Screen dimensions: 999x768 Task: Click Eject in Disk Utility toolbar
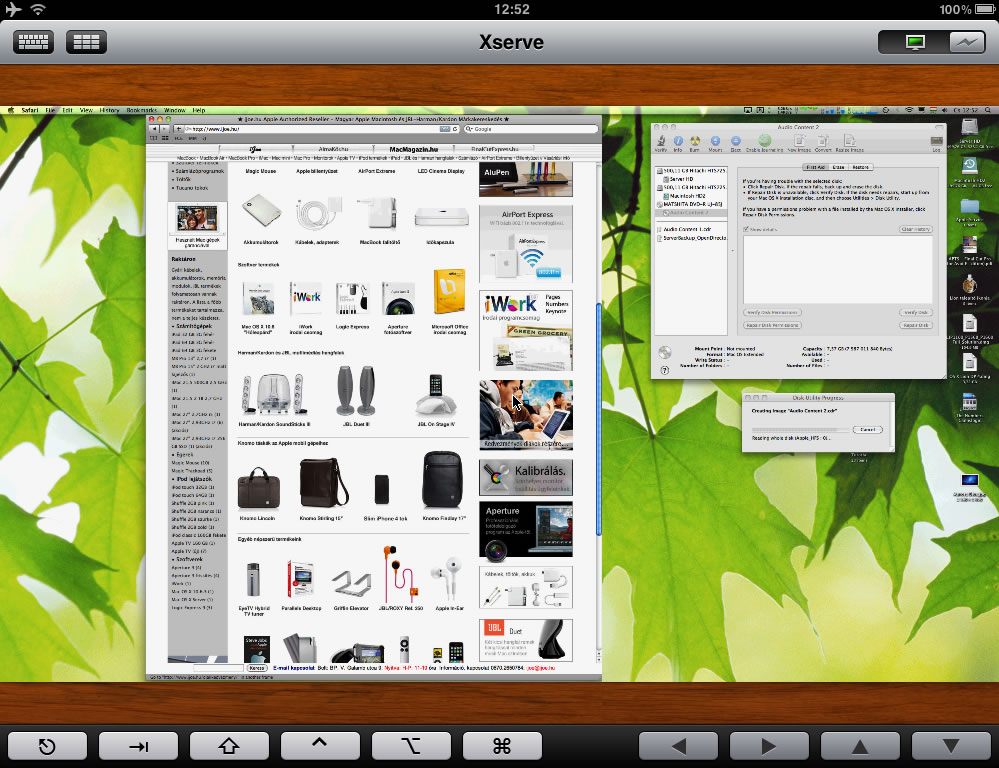[x=736, y=143]
